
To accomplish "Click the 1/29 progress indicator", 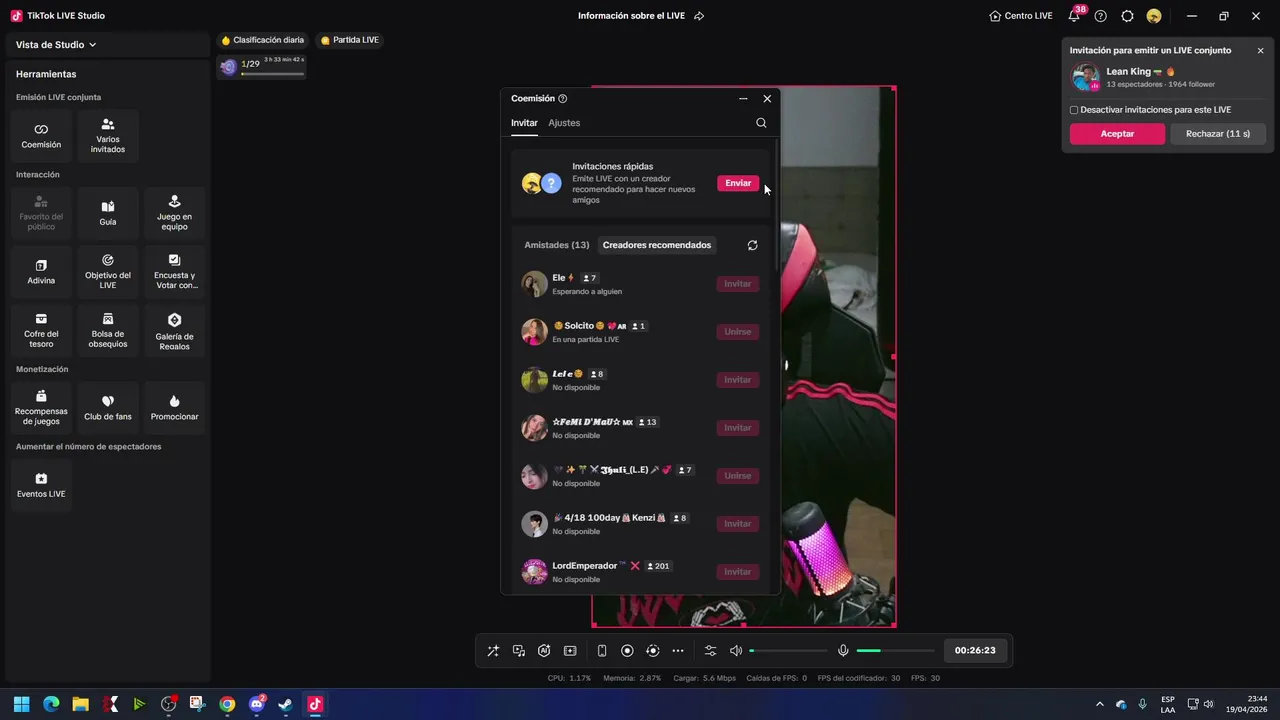I will pyautogui.click(x=262, y=66).
